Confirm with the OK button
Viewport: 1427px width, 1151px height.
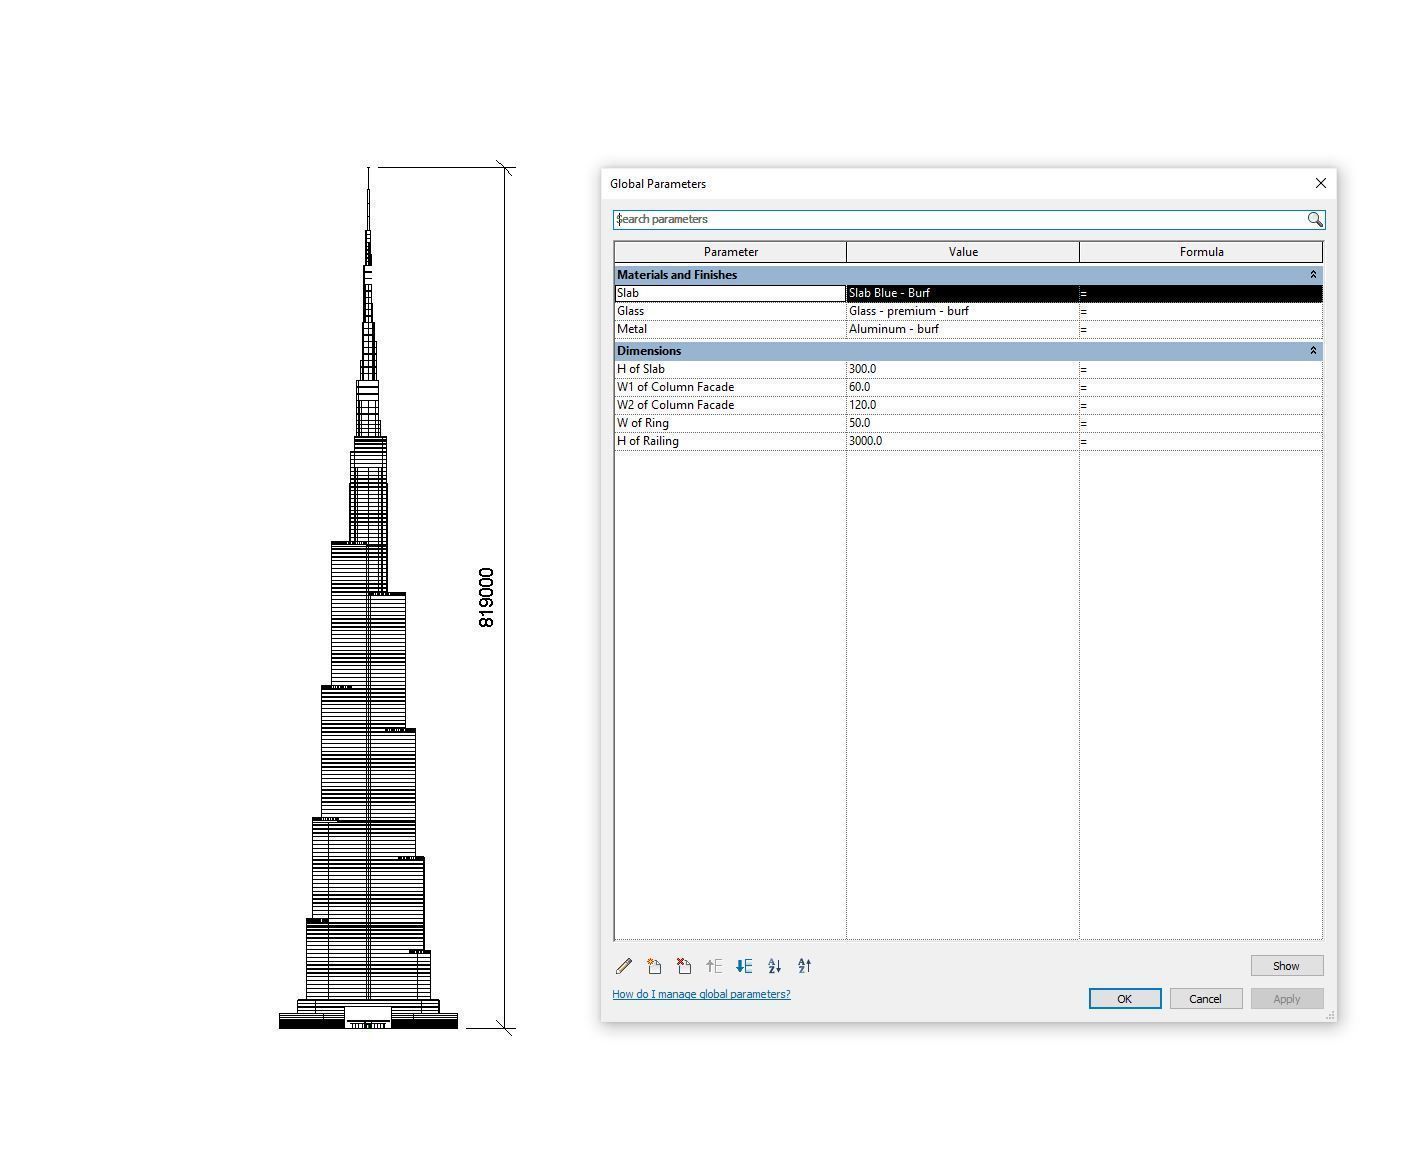pyautogui.click(x=1125, y=999)
